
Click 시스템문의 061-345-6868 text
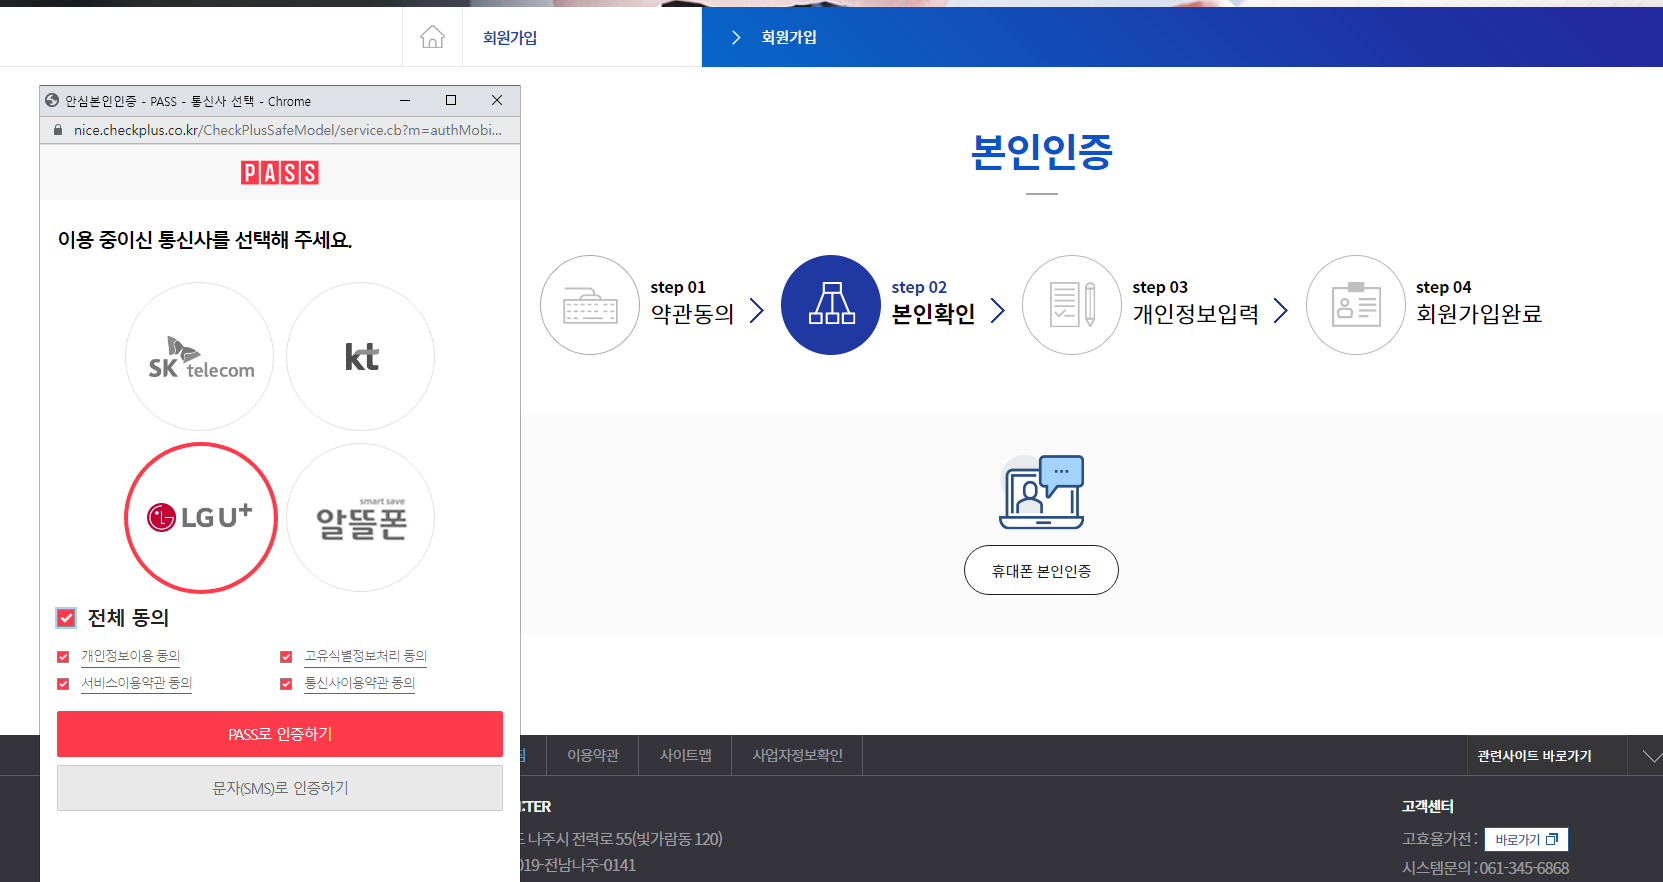1485,868
